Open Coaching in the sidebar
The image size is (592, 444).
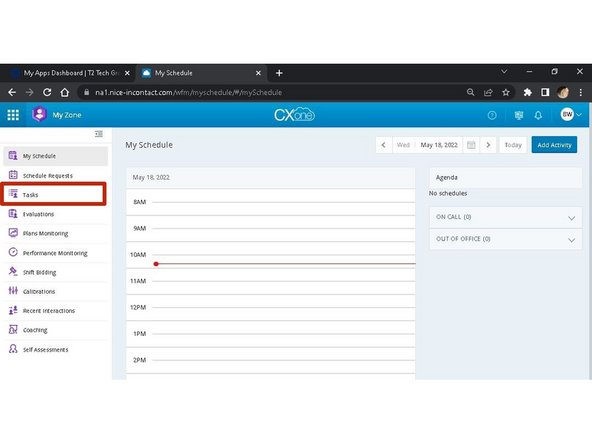[x=56, y=330]
